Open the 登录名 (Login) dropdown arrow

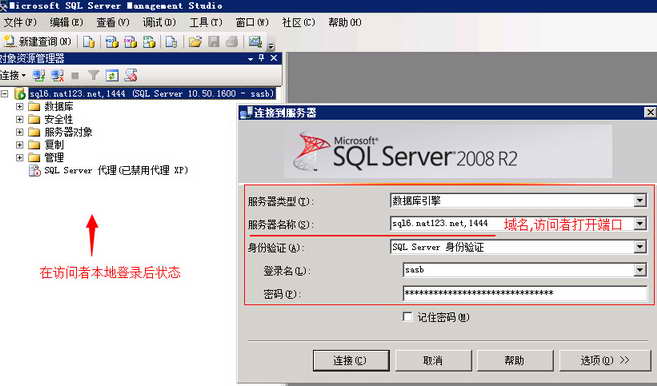coord(639,270)
